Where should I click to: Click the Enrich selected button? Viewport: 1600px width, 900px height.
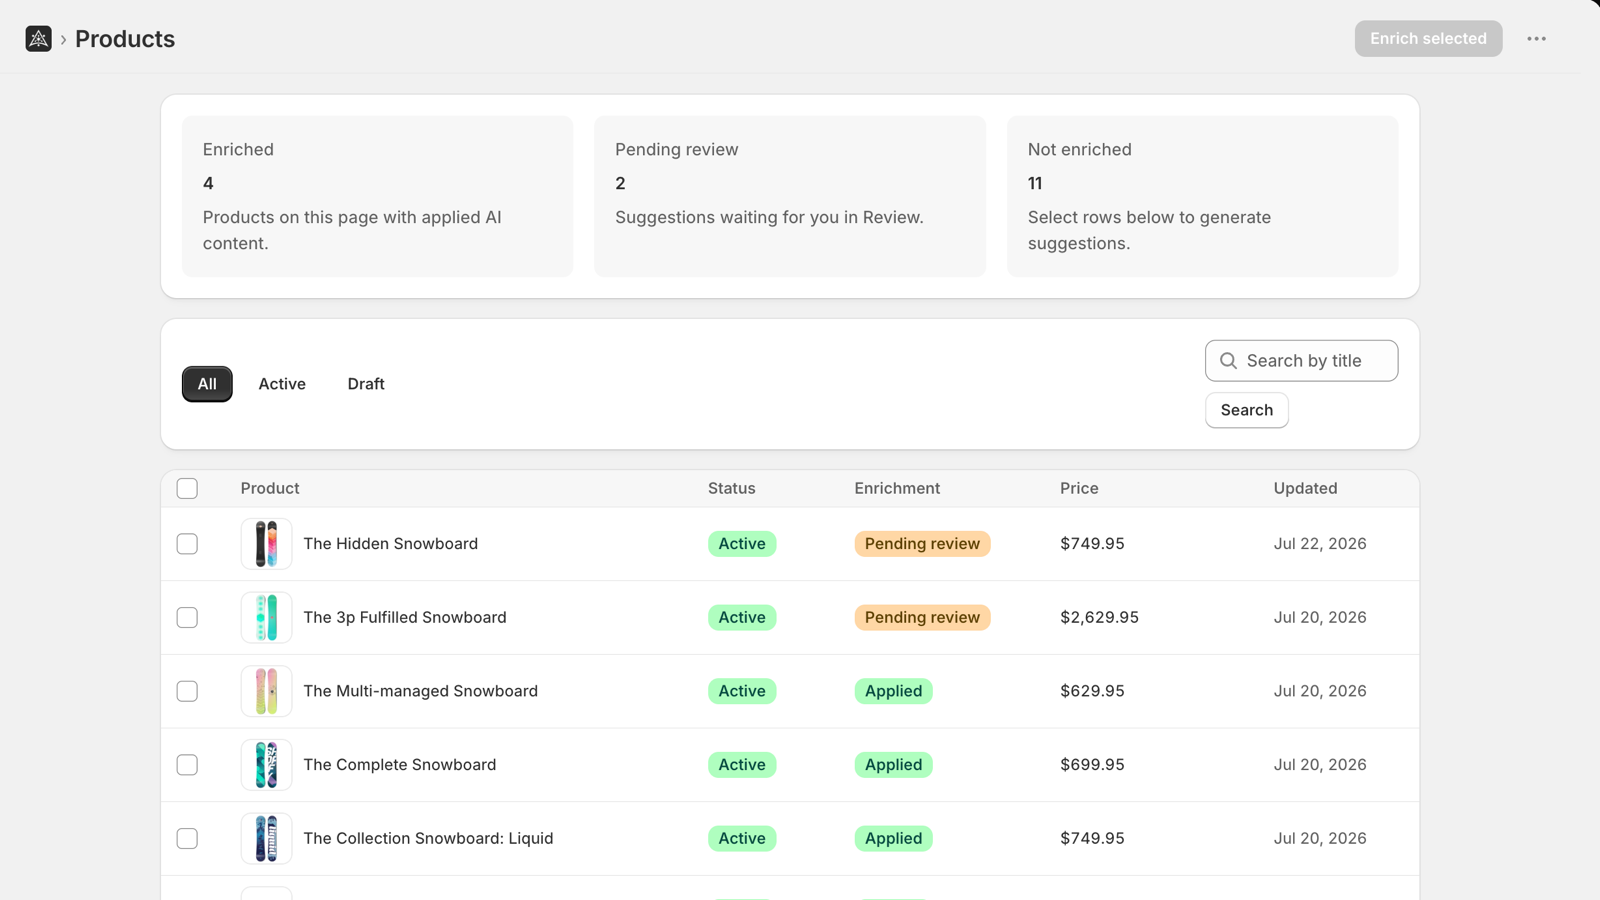[x=1428, y=39]
